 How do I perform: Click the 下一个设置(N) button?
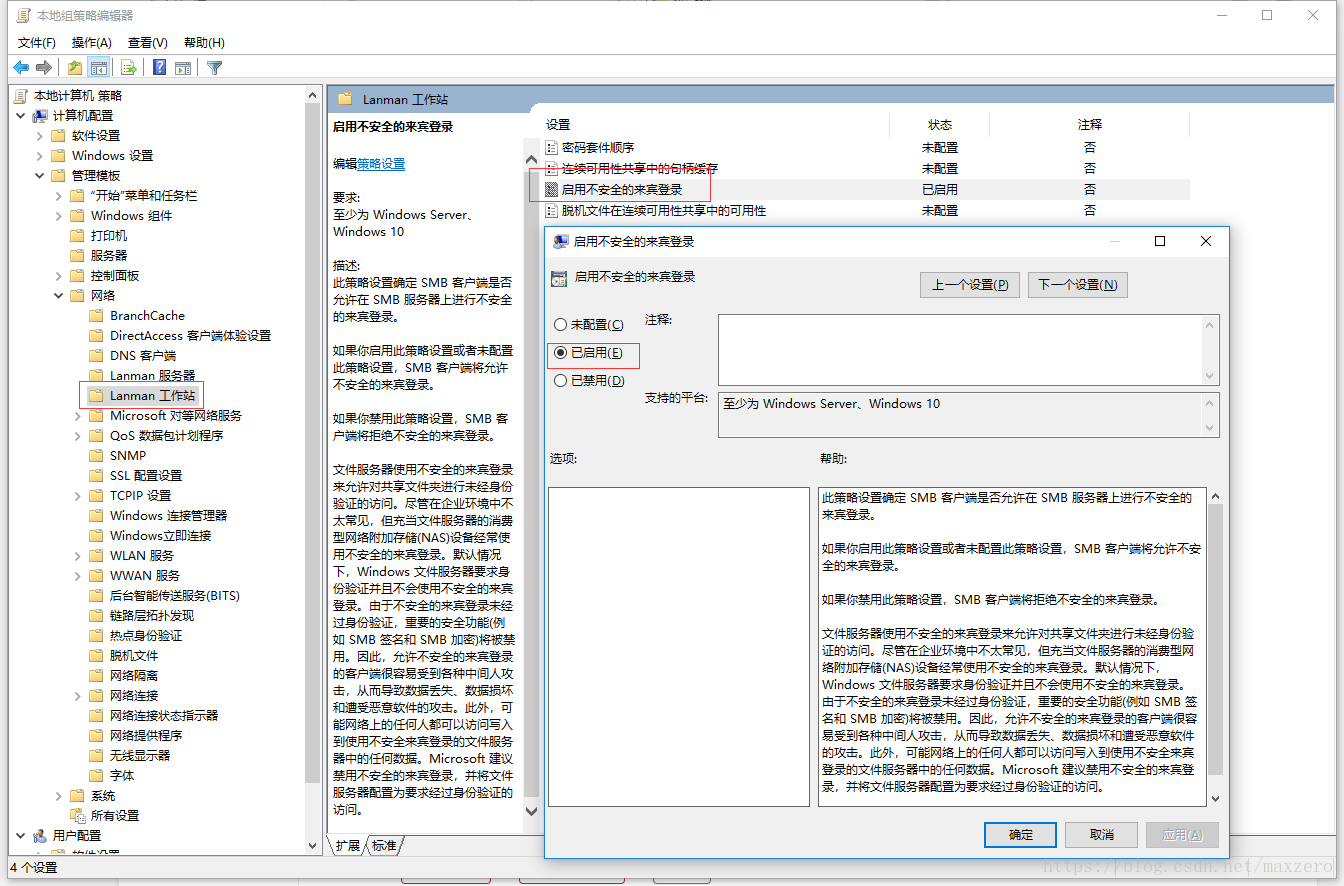(x=1077, y=285)
